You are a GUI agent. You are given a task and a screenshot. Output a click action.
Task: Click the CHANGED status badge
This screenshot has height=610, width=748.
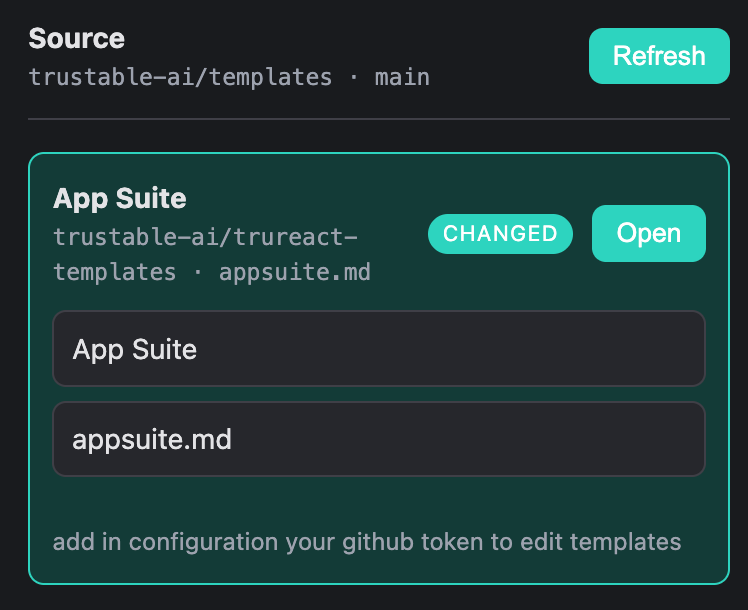[500, 234]
